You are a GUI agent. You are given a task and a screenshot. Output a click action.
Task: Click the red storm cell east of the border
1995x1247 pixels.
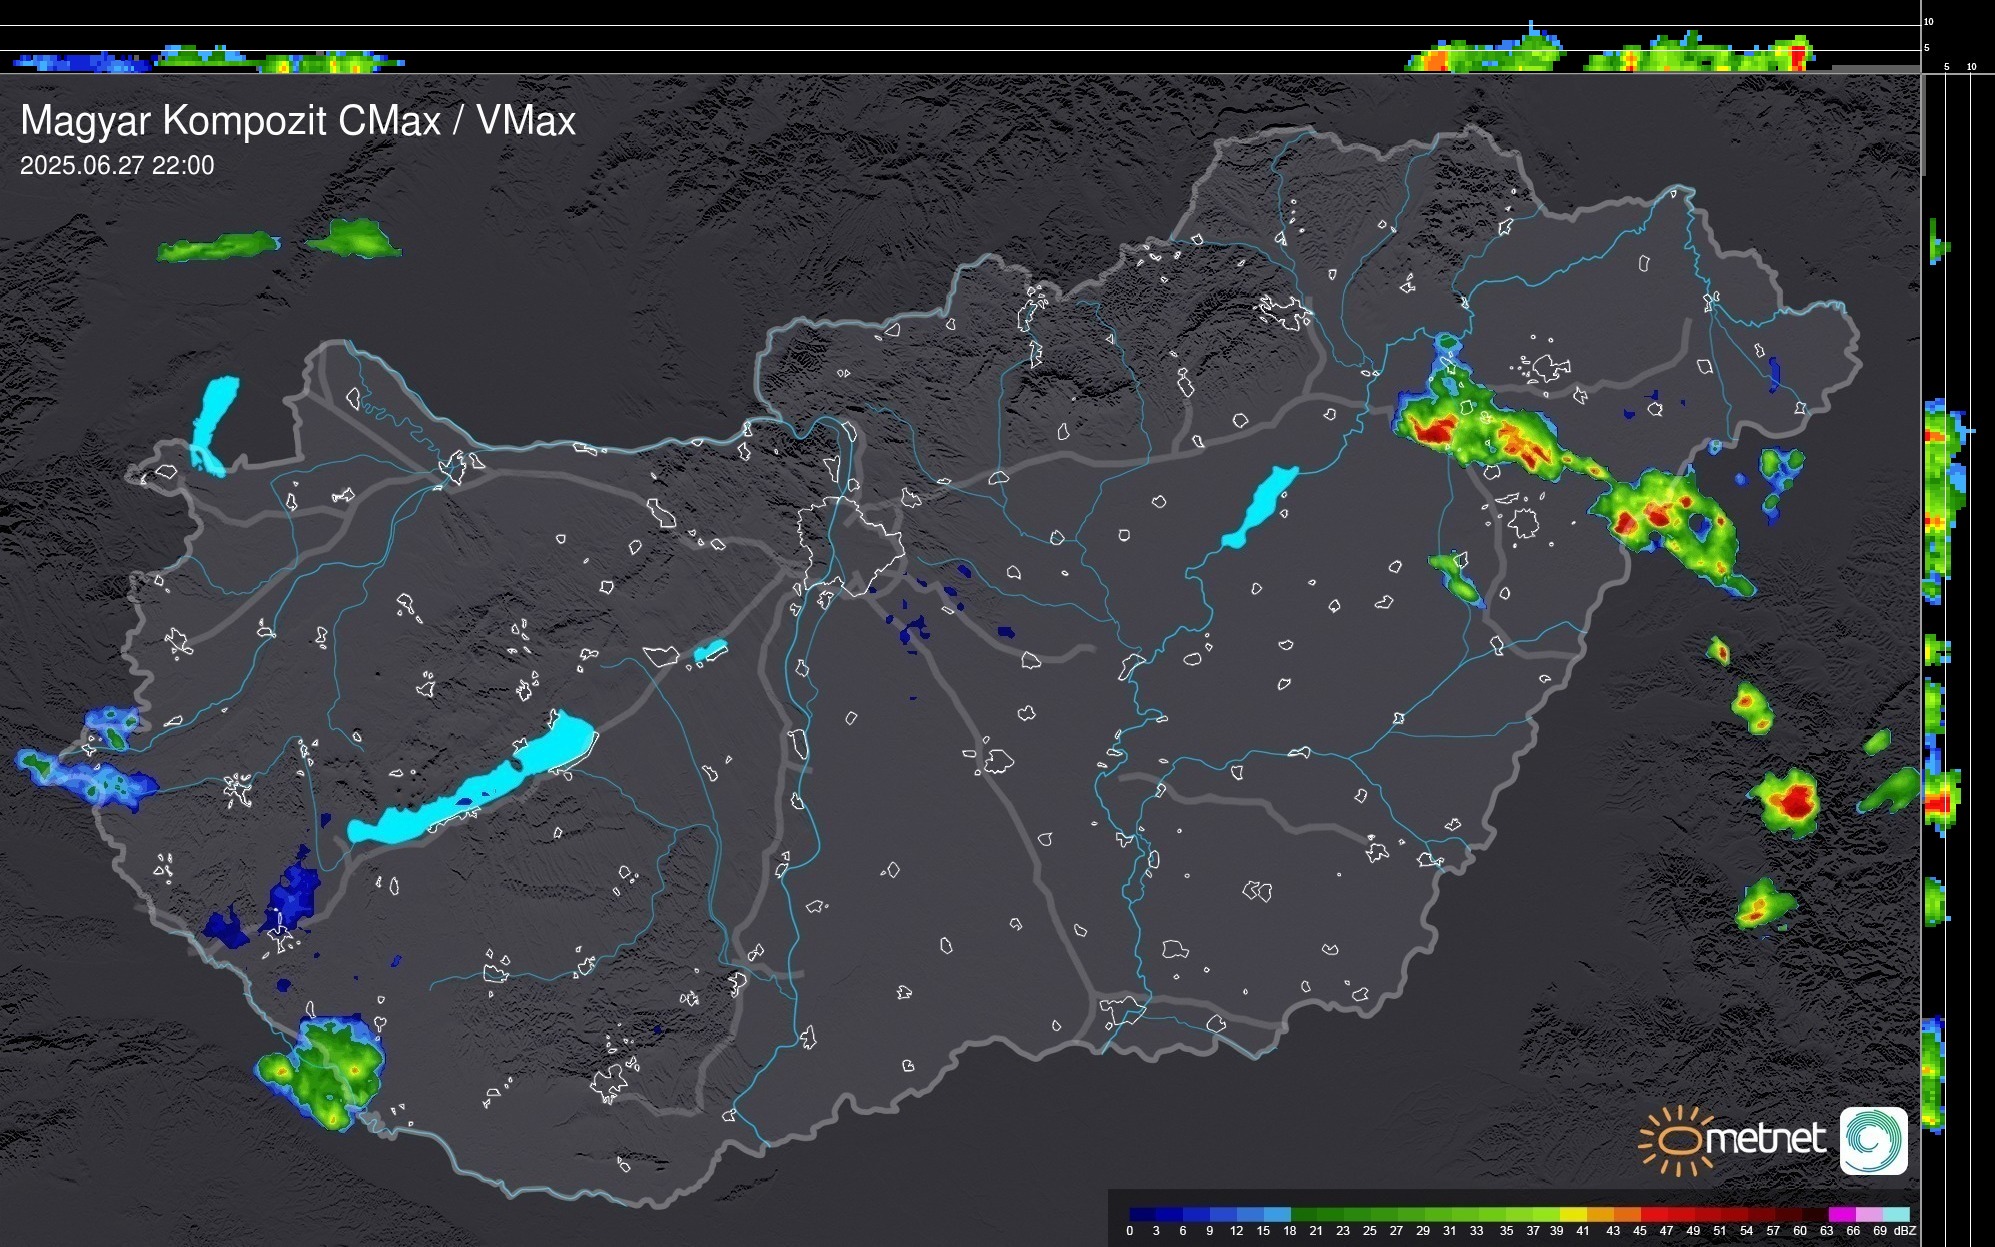point(1795,800)
